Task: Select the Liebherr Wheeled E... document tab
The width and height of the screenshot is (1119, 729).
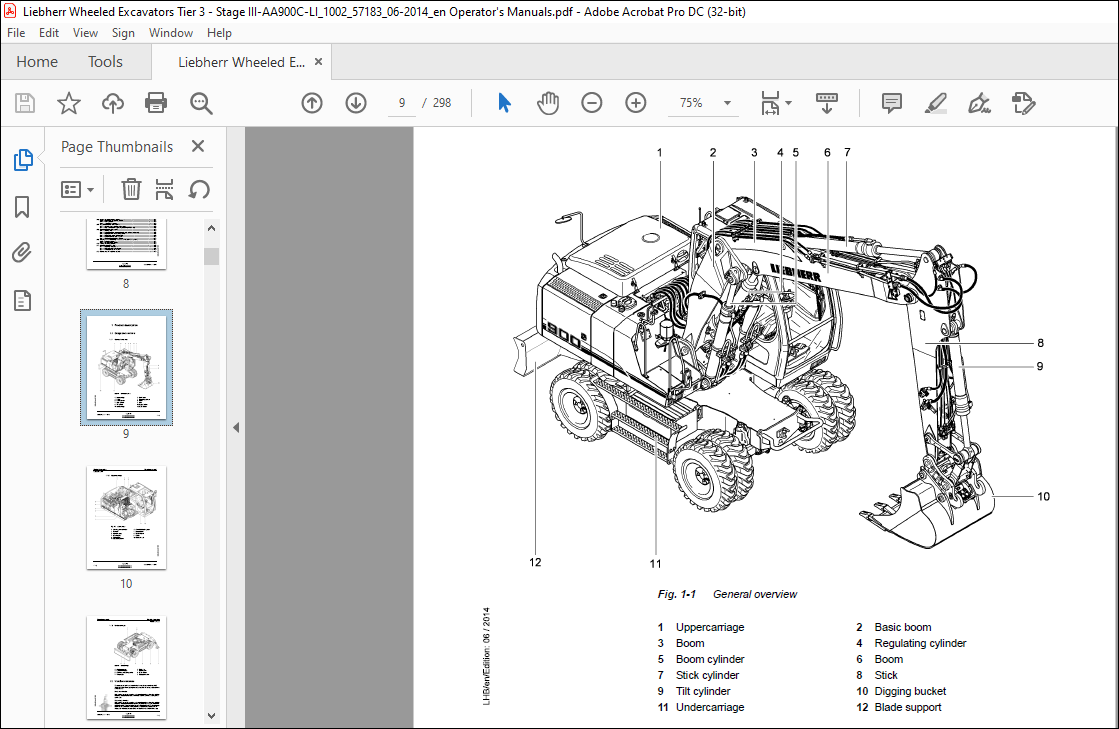Action: coord(241,63)
